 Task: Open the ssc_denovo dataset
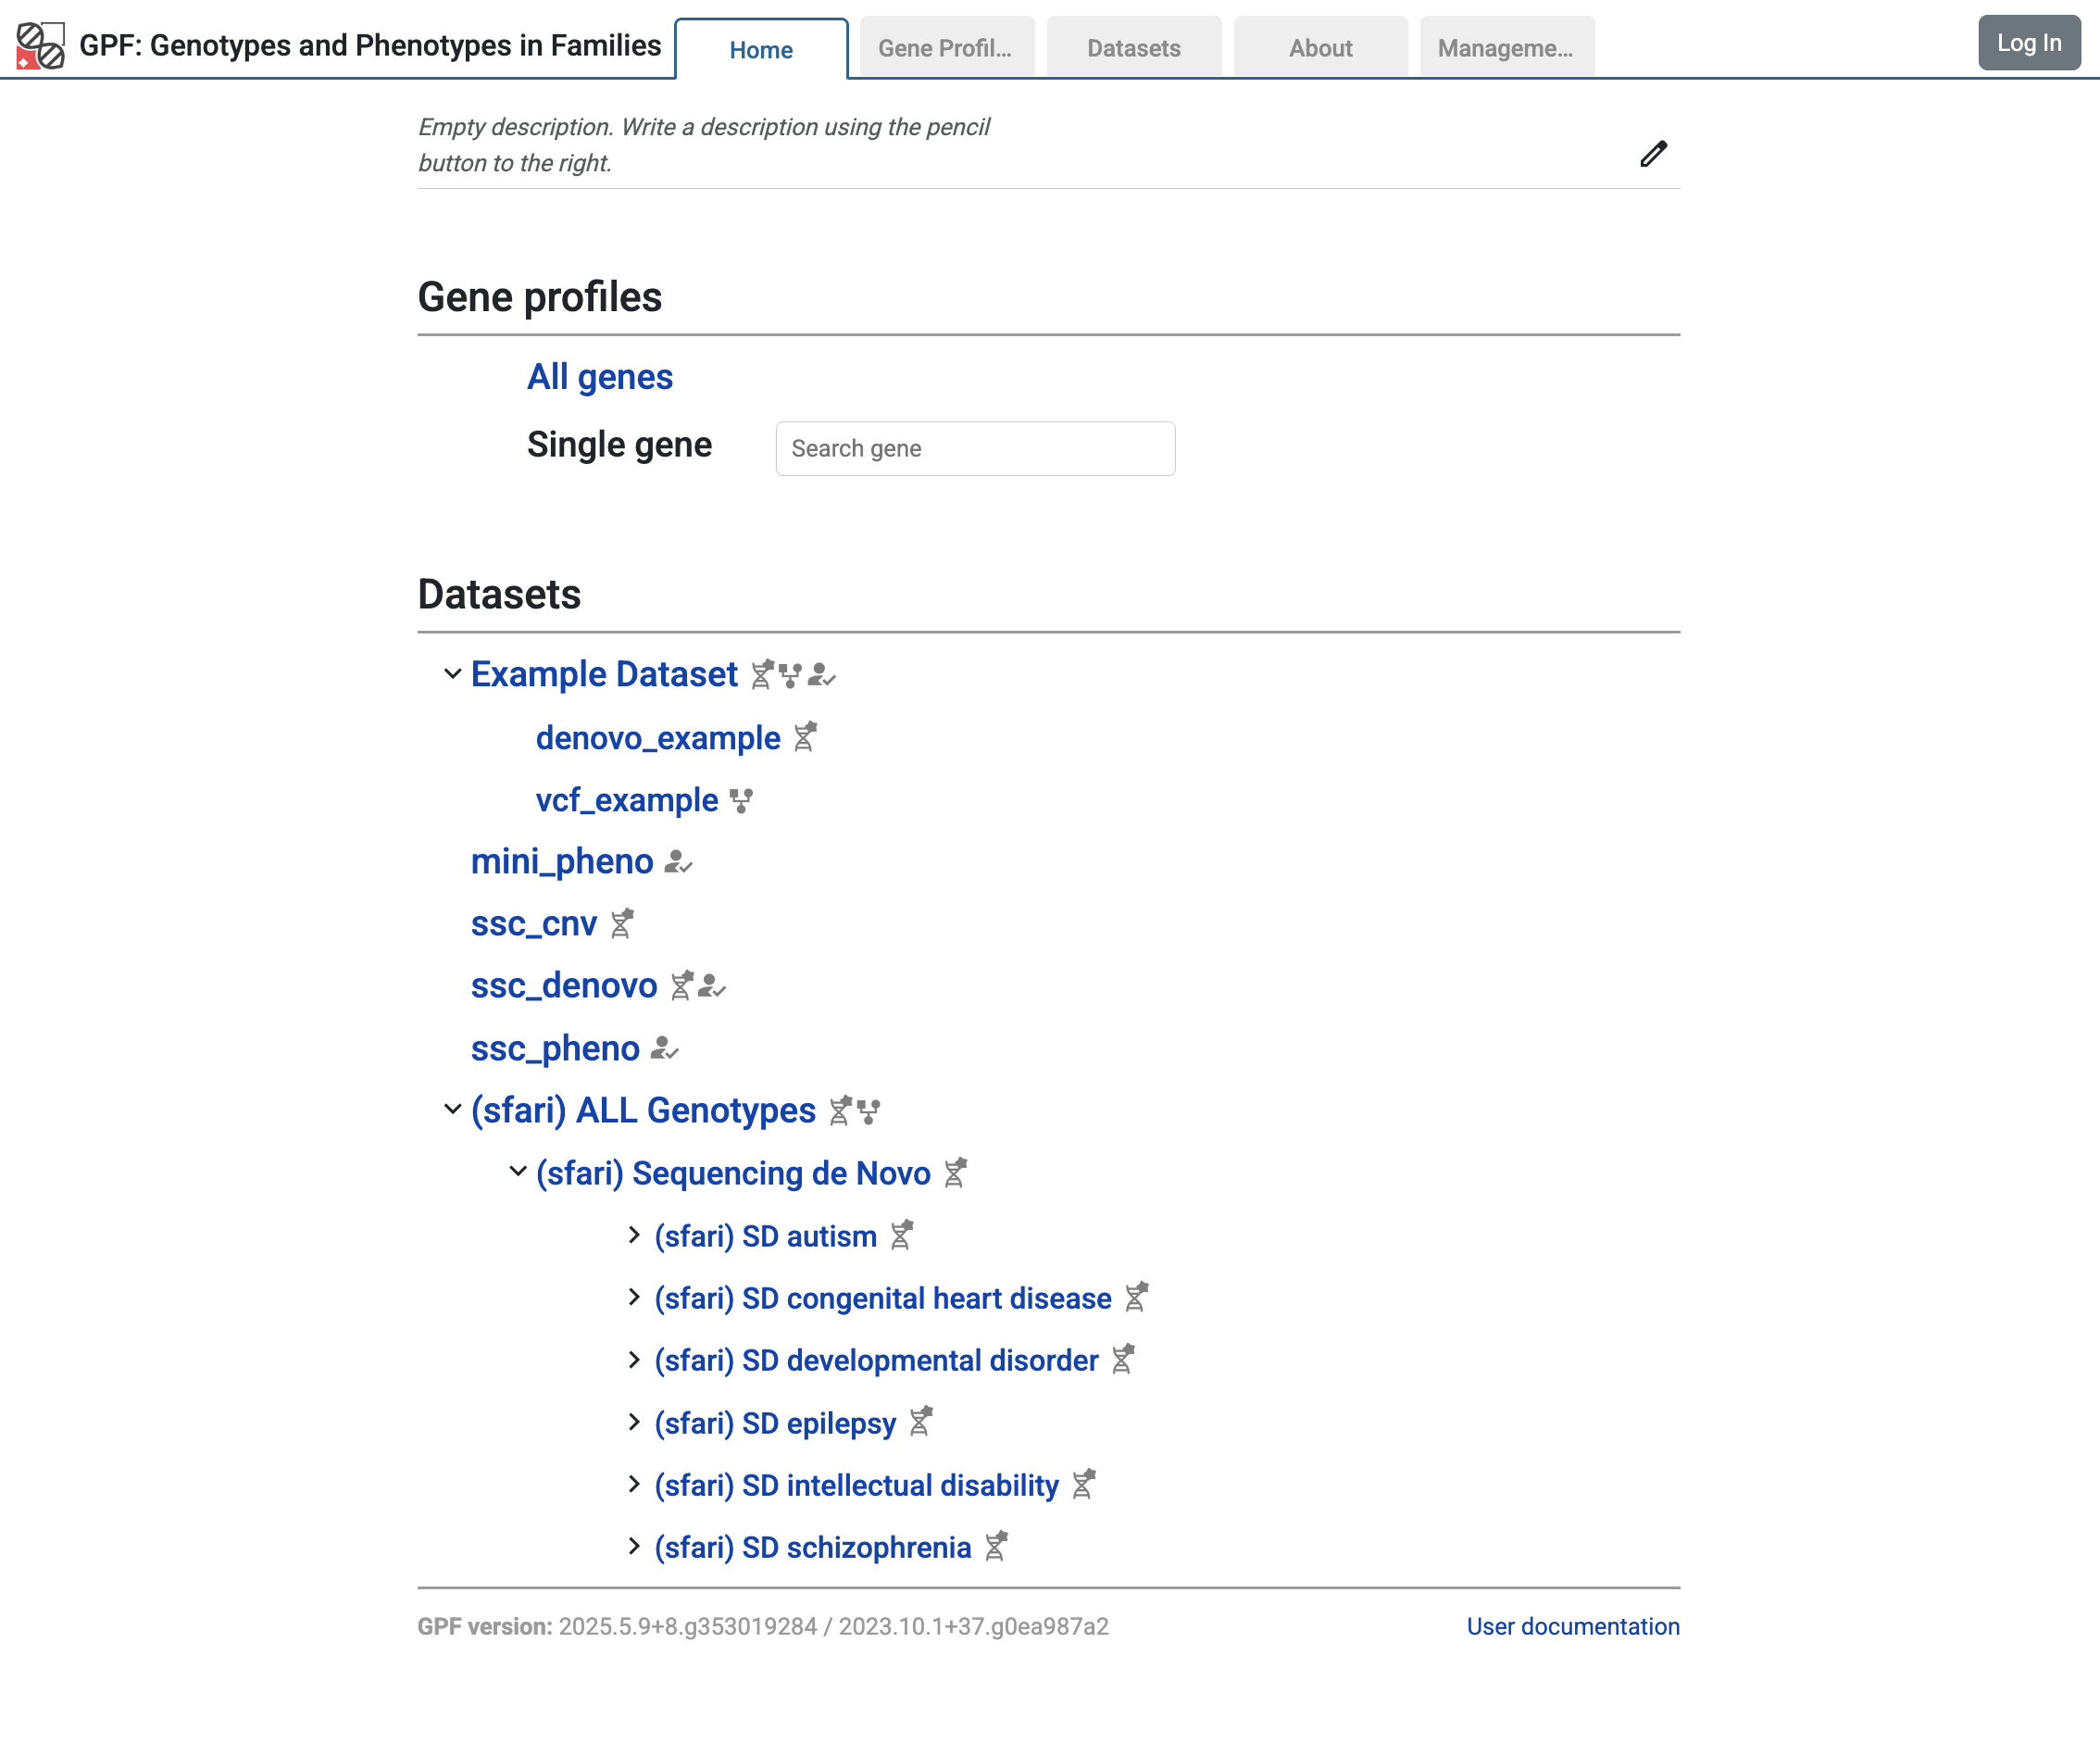[x=564, y=985]
